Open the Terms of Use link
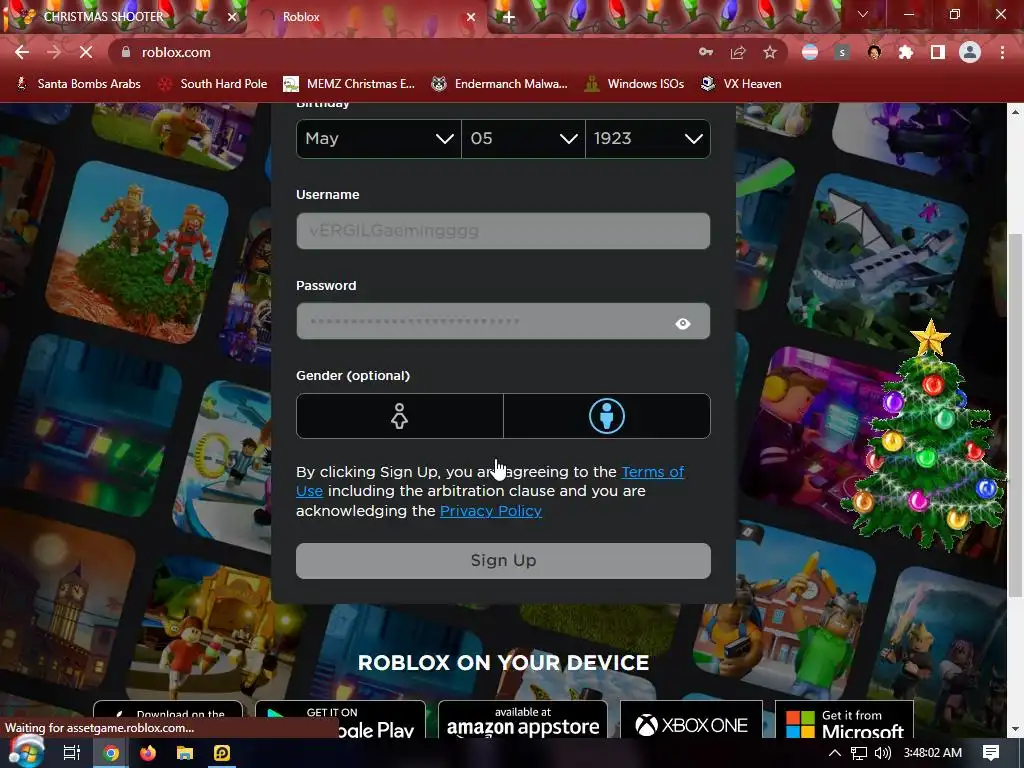This screenshot has width=1024, height=768. pos(652,472)
